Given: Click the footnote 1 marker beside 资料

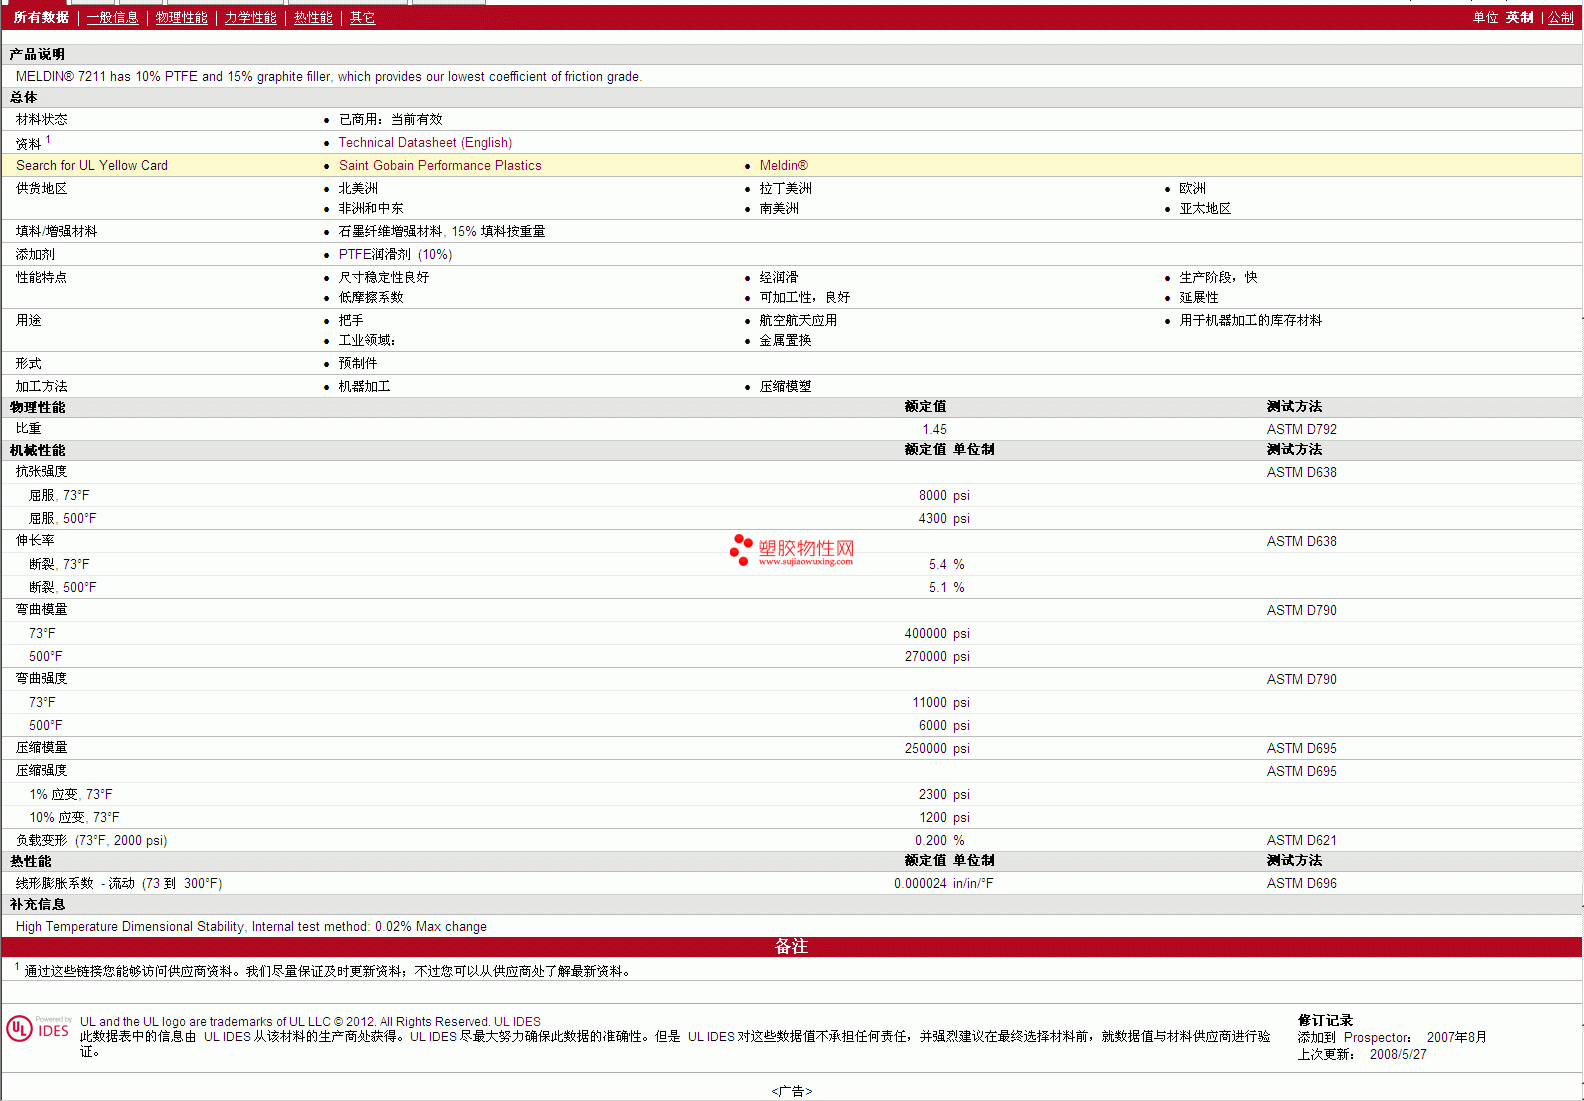Looking at the screenshot, I should [48, 140].
